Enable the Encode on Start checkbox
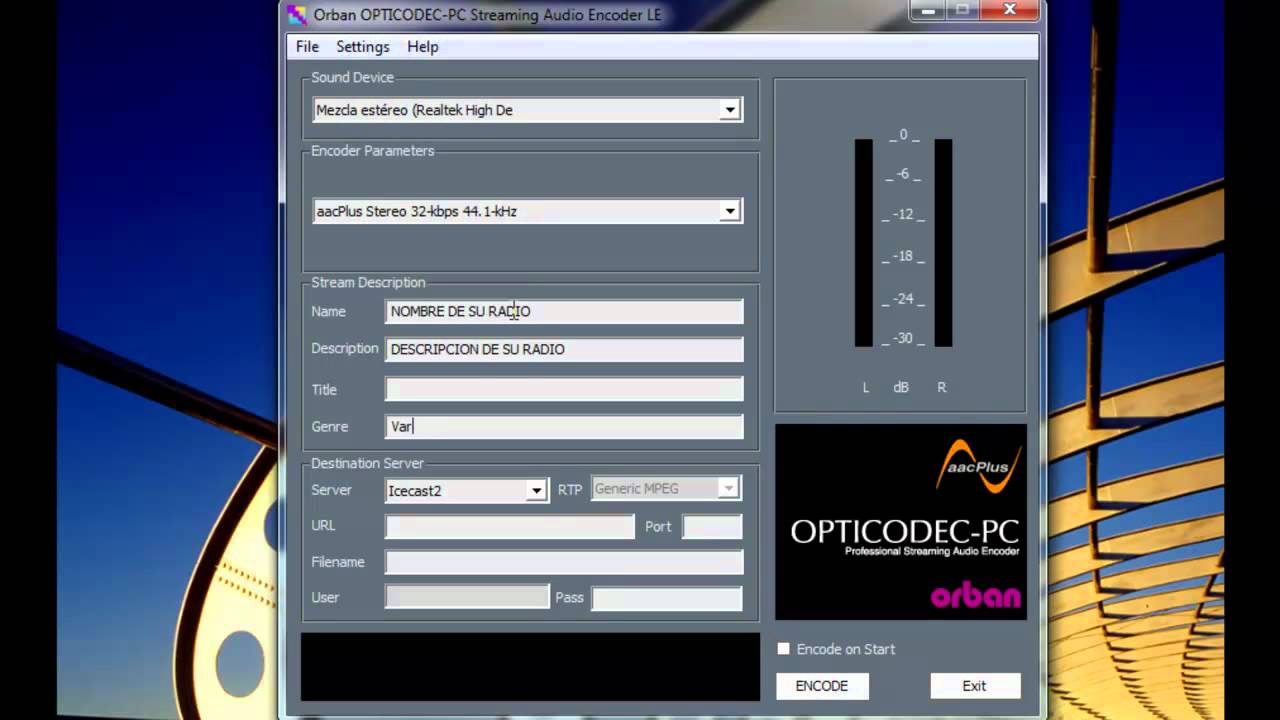1280x720 pixels. click(x=784, y=649)
